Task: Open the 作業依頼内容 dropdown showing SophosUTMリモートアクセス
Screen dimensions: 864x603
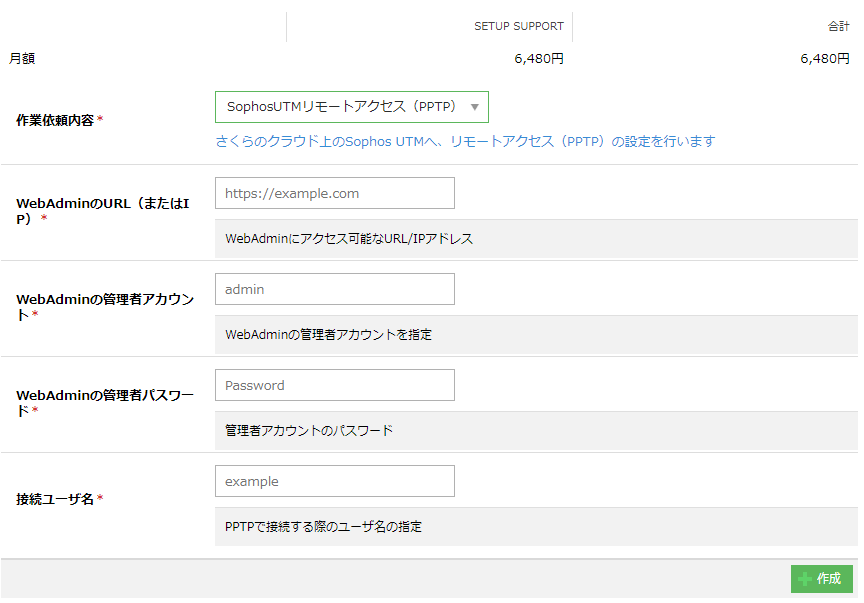Action: pos(340,106)
